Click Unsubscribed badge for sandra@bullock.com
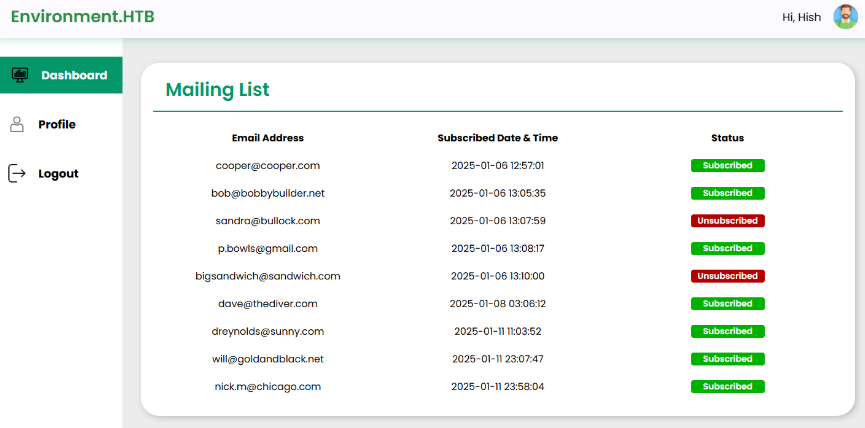 (x=727, y=220)
